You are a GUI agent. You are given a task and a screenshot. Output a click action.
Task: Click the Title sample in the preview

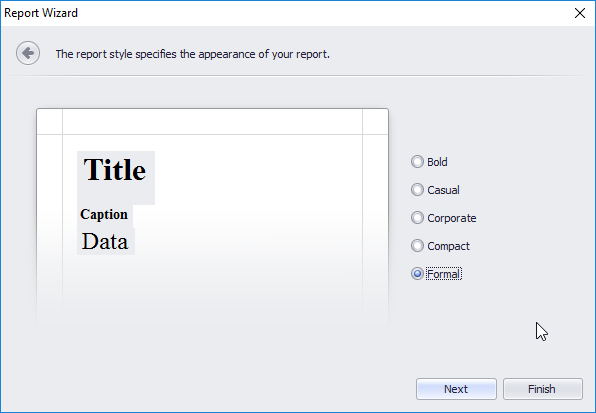click(116, 177)
